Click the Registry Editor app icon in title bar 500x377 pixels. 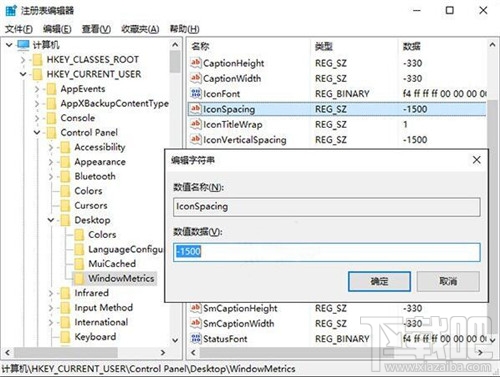(11, 10)
